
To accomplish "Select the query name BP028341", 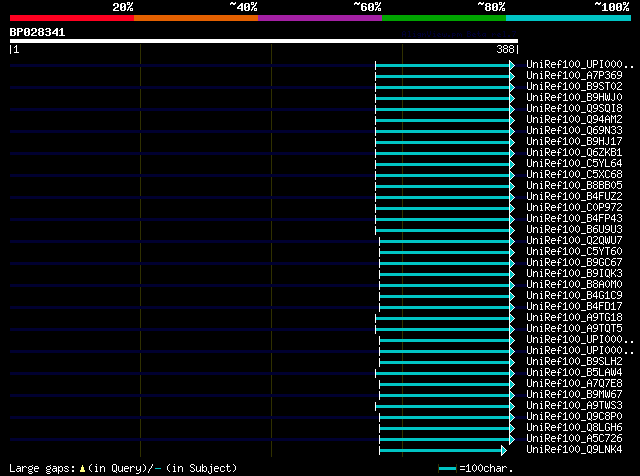I will [37, 32].
